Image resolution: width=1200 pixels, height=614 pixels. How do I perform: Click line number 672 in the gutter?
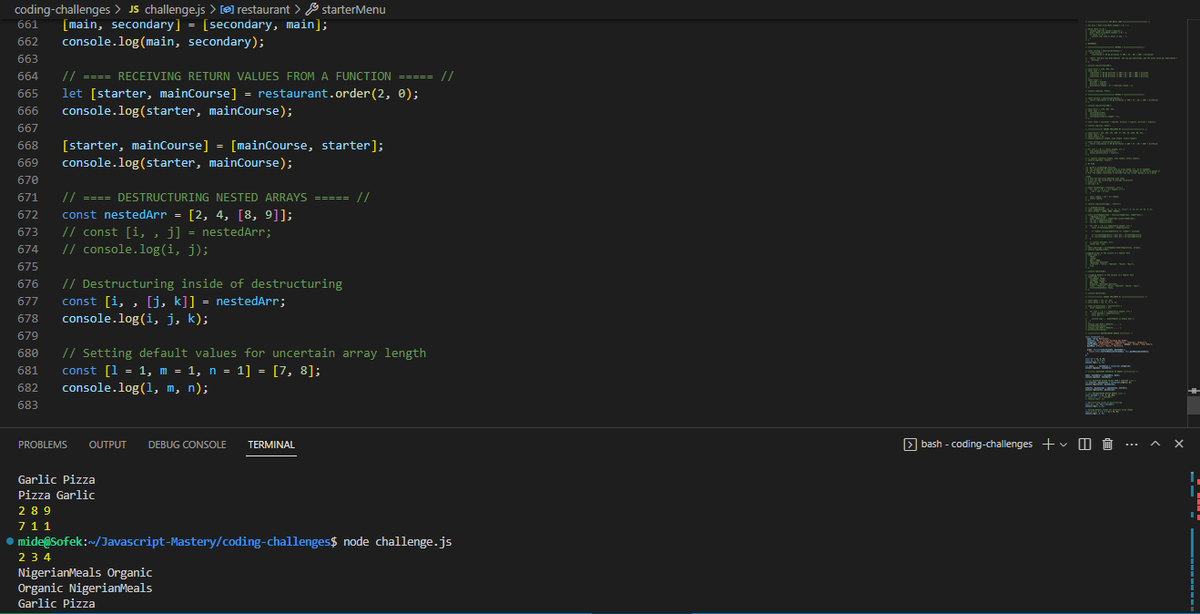28,214
